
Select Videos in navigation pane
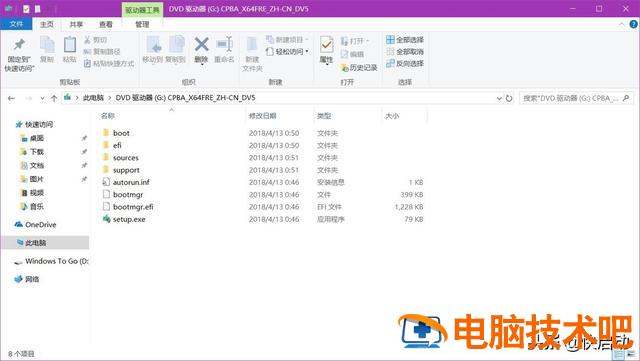click(x=37, y=193)
